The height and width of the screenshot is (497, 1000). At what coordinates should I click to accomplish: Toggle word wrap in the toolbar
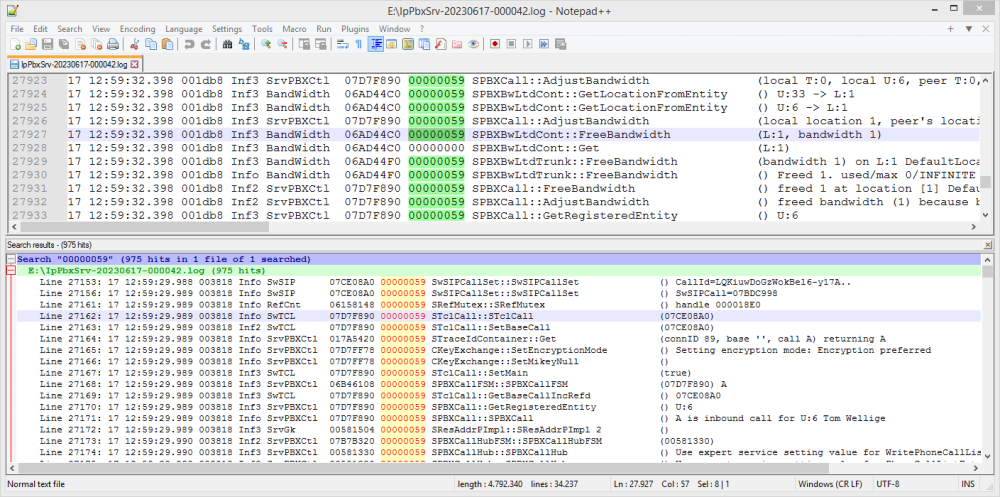[342, 44]
